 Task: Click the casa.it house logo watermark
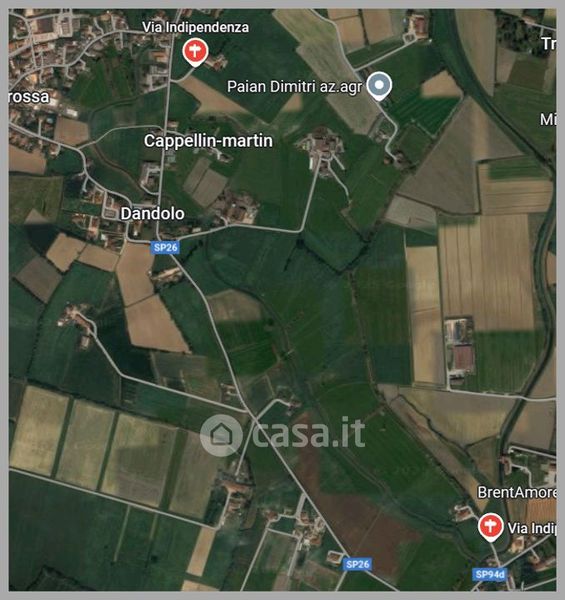coord(221,435)
